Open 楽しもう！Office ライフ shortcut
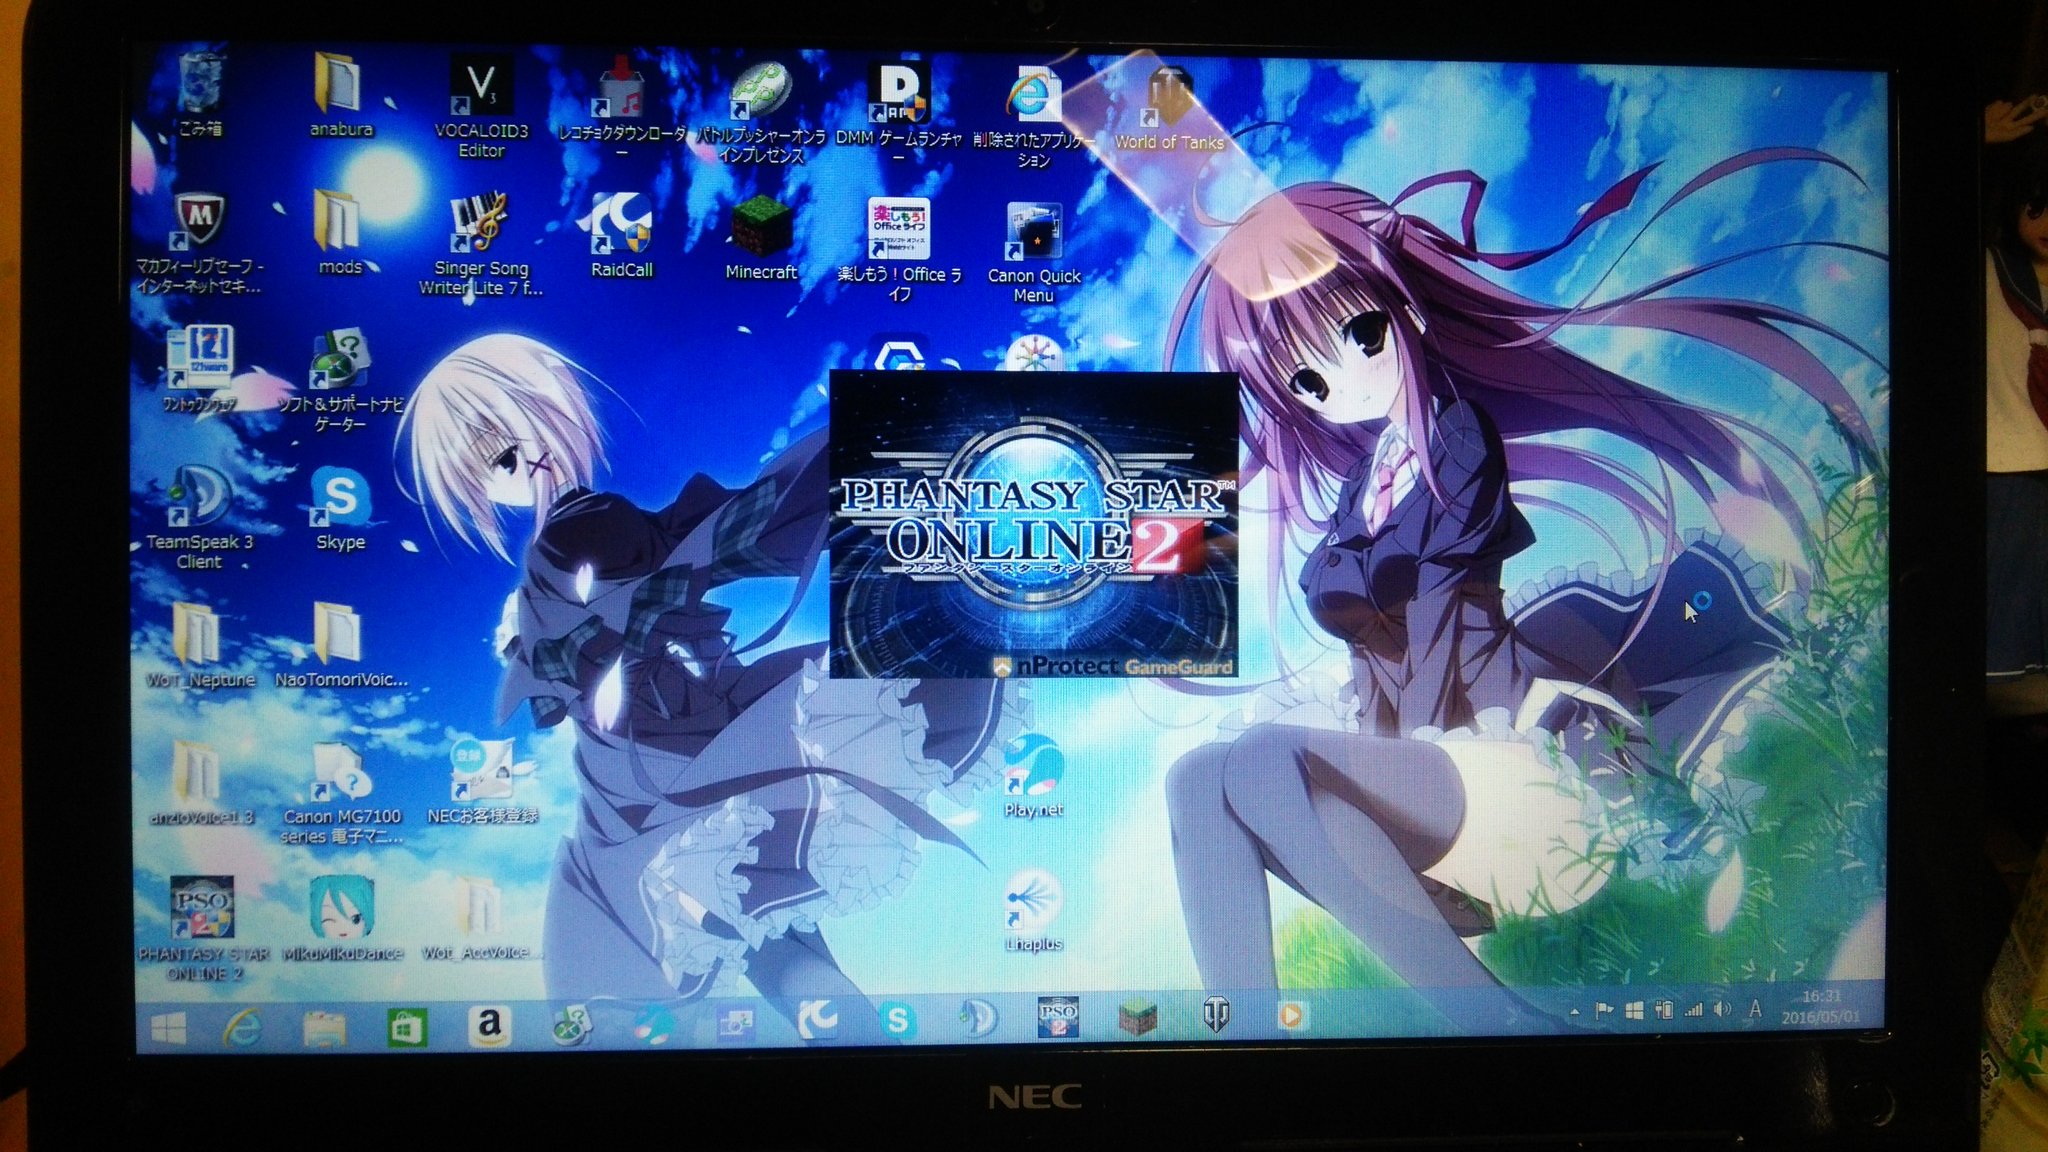 (899, 250)
